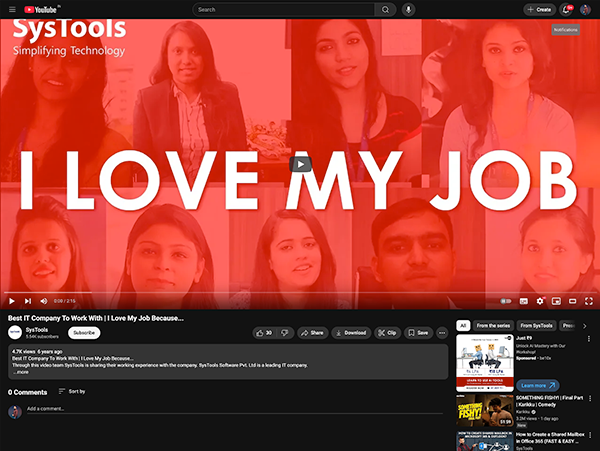
Task: Select From the series chip
Action: coord(493,326)
